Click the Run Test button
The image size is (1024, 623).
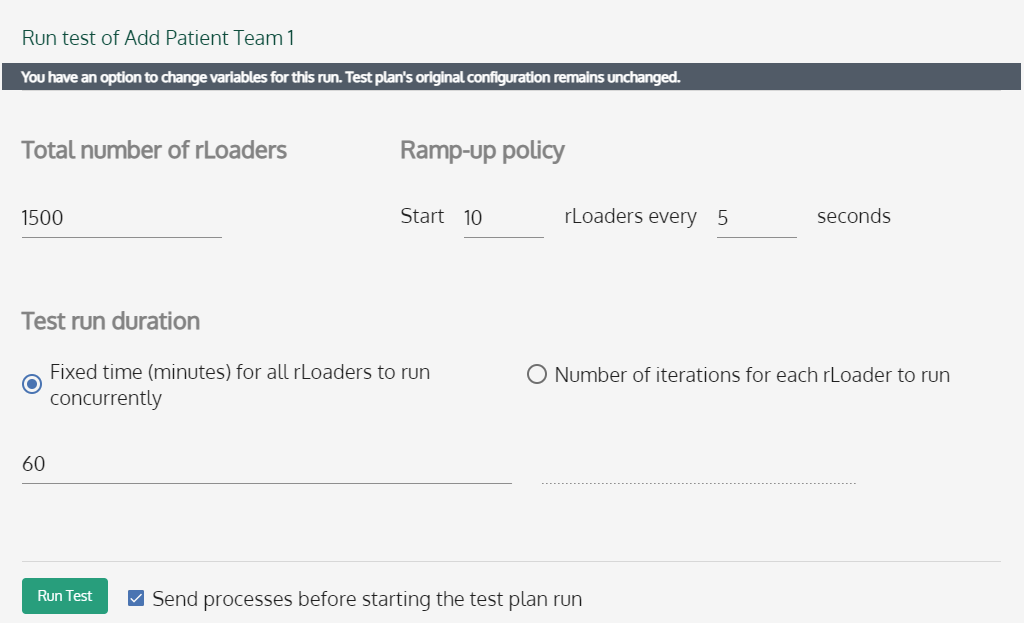[x=64, y=595]
